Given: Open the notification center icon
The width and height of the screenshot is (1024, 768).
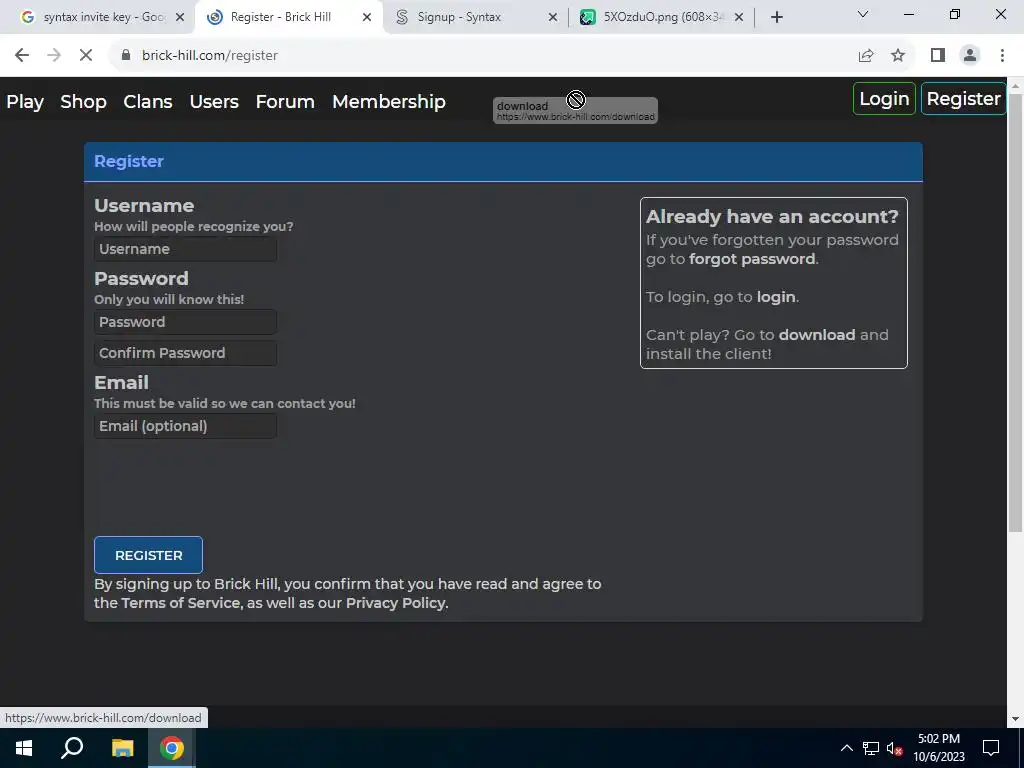Looking at the screenshot, I should tap(991, 748).
